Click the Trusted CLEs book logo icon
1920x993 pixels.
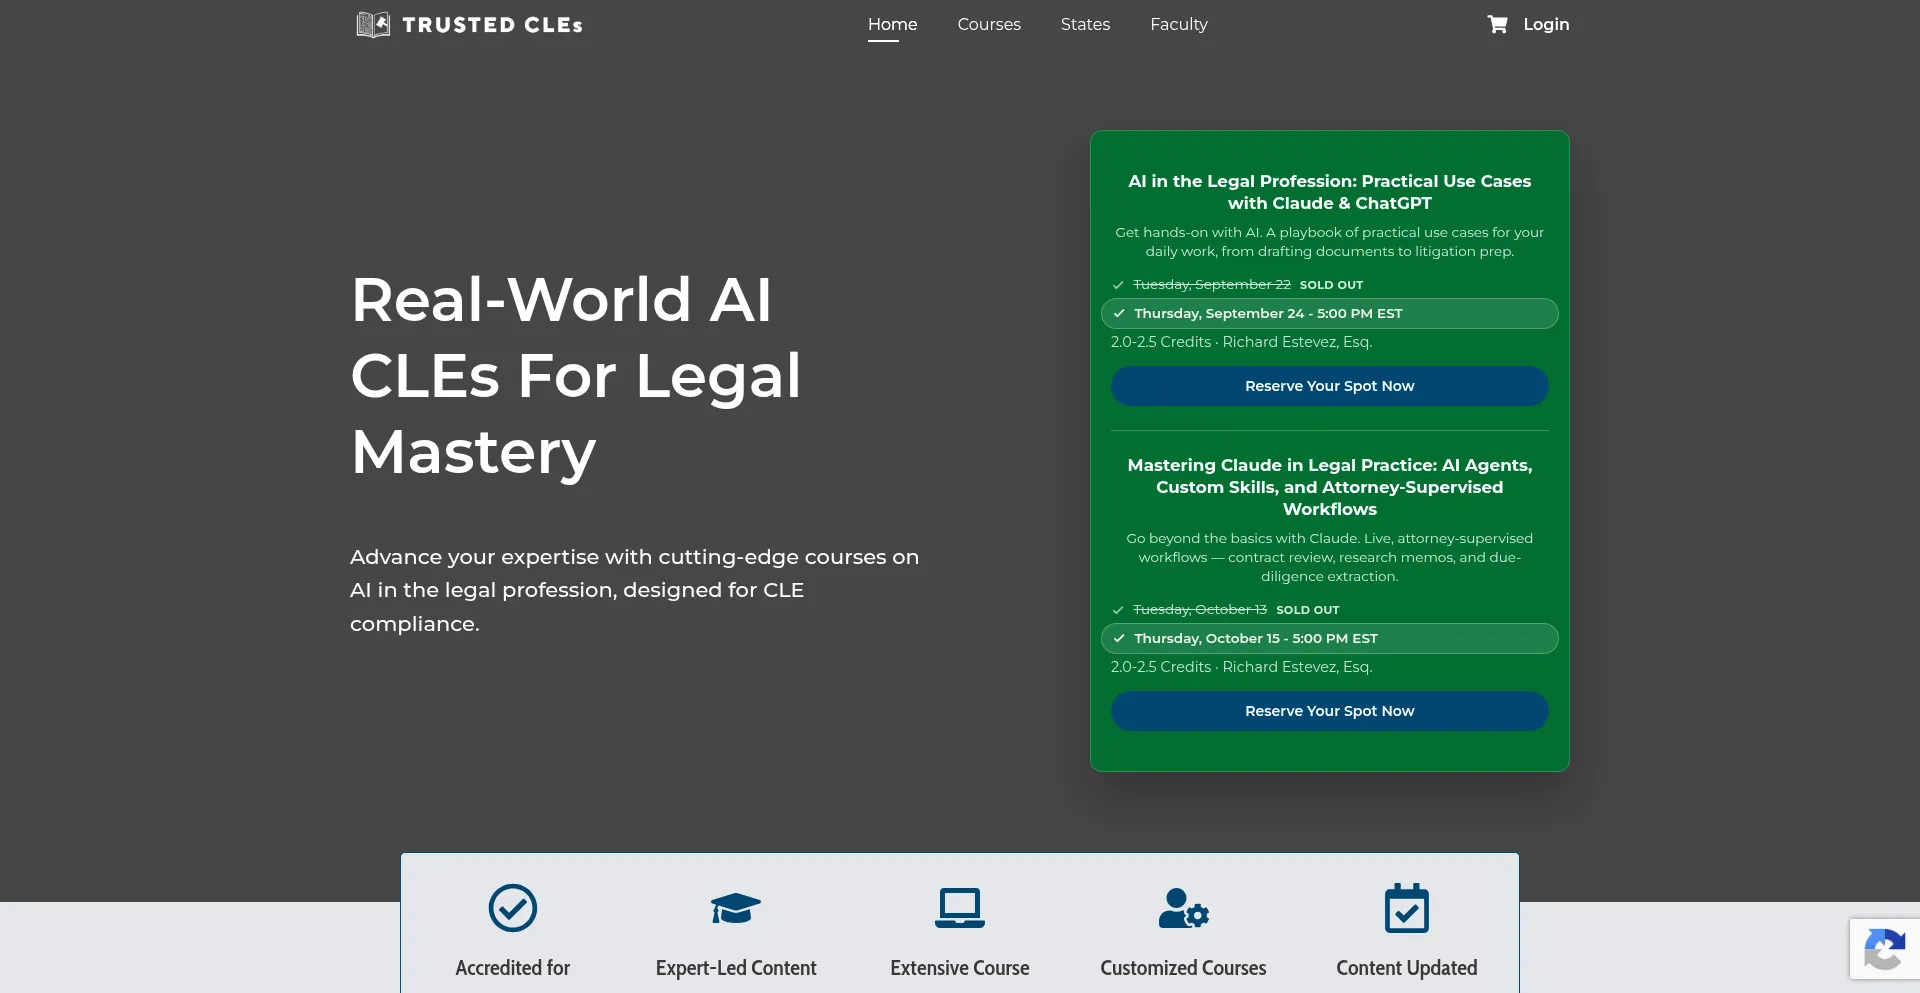pyautogui.click(x=373, y=24)
